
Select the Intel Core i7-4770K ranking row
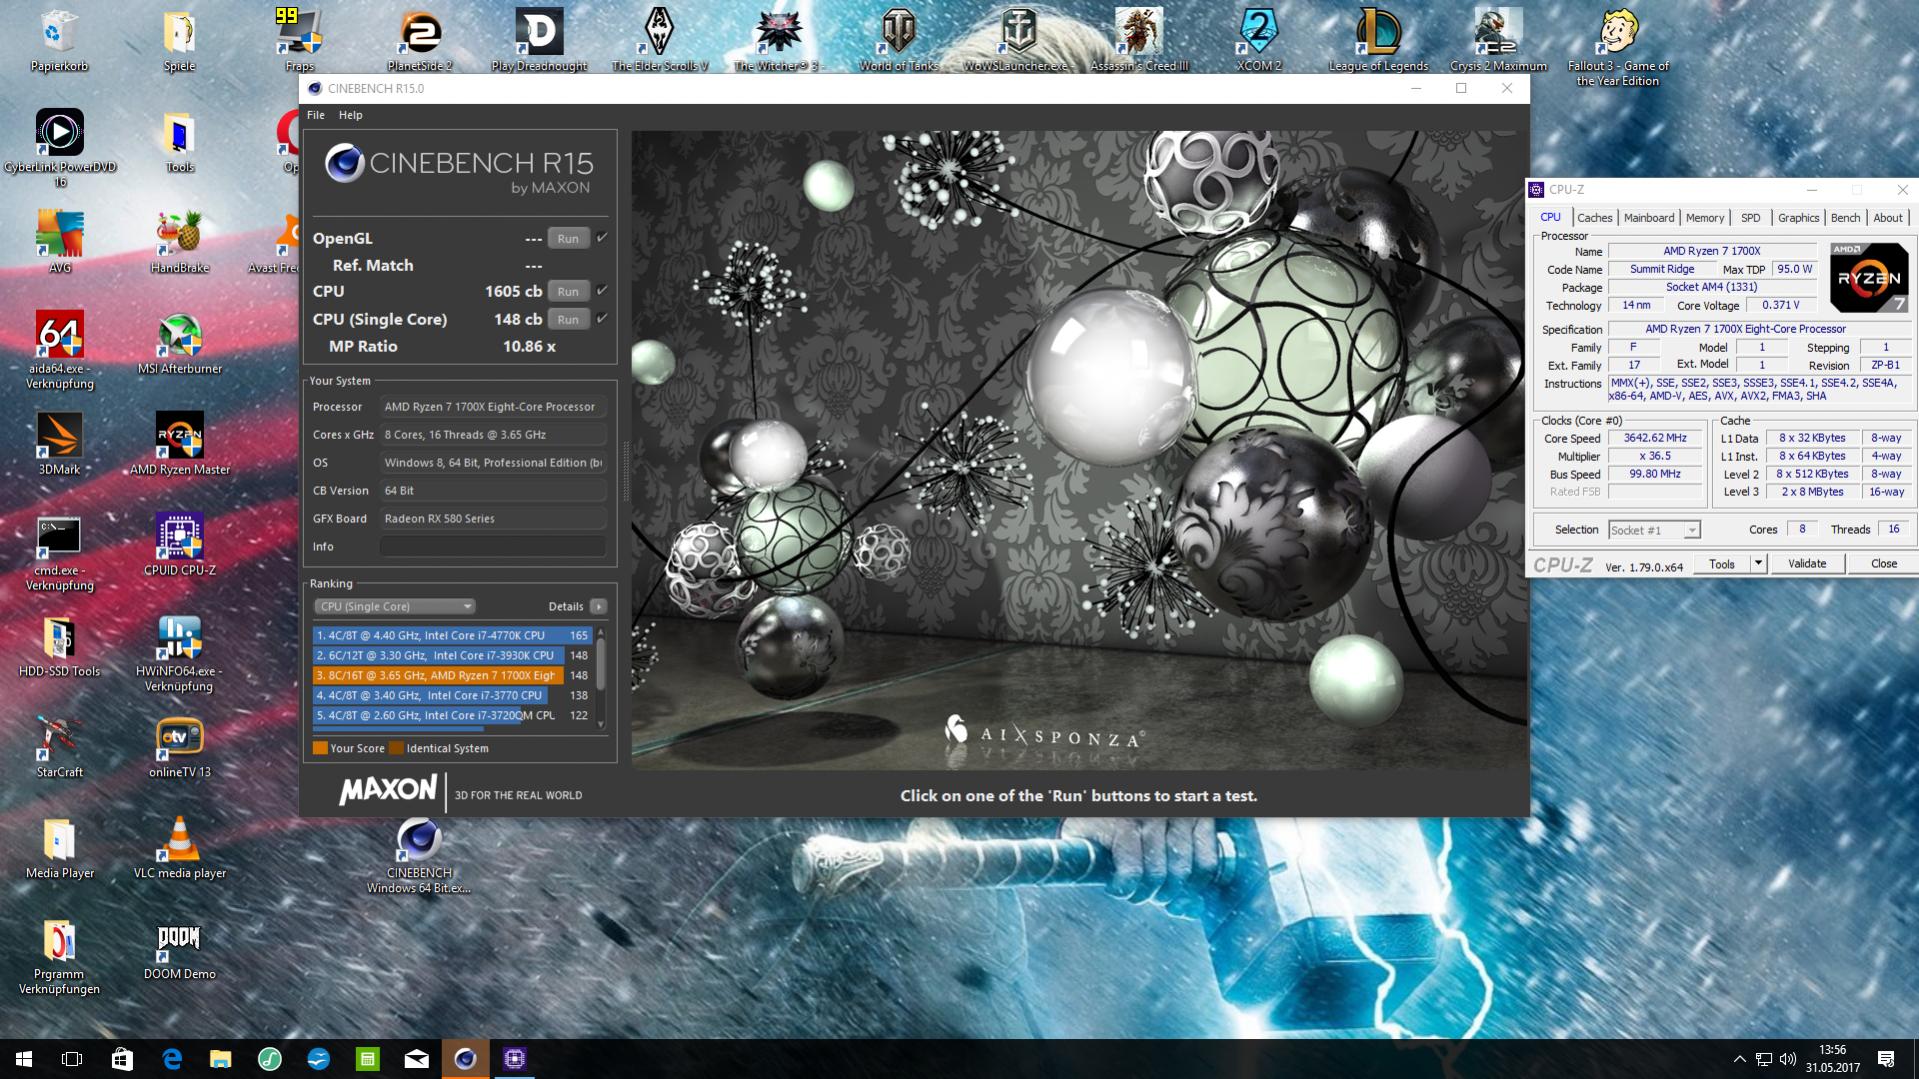452,636
